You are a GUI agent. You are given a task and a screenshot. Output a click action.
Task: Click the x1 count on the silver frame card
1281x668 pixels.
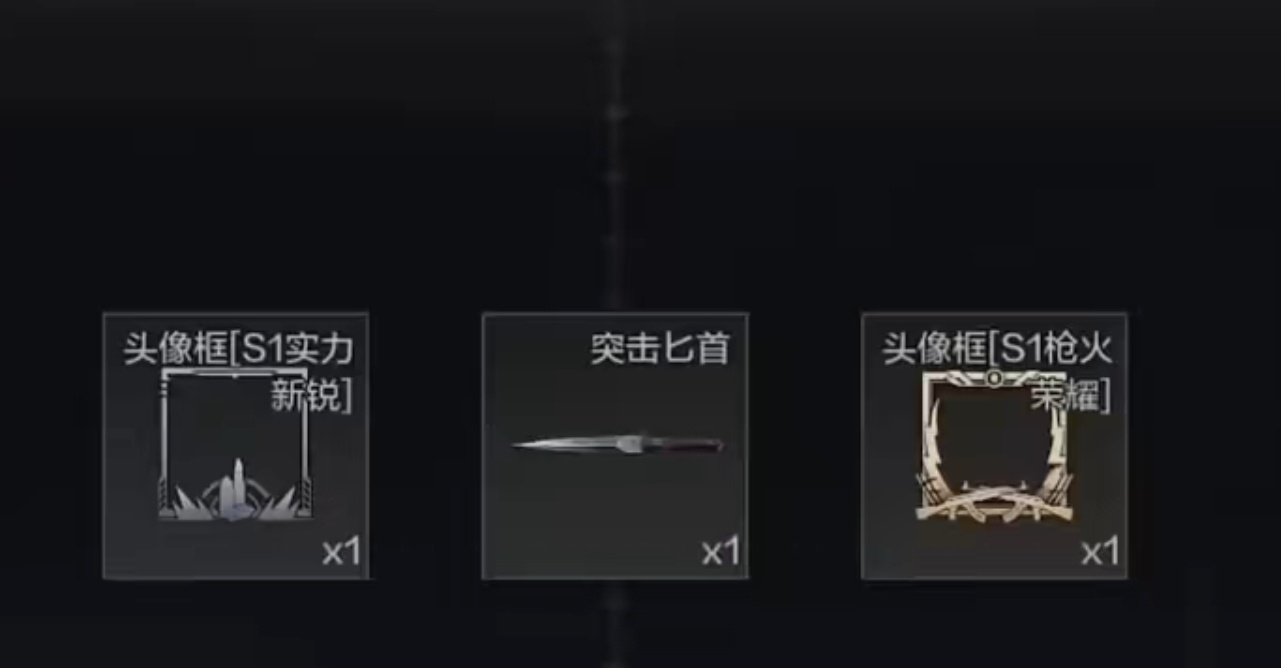tap(340, 552)
